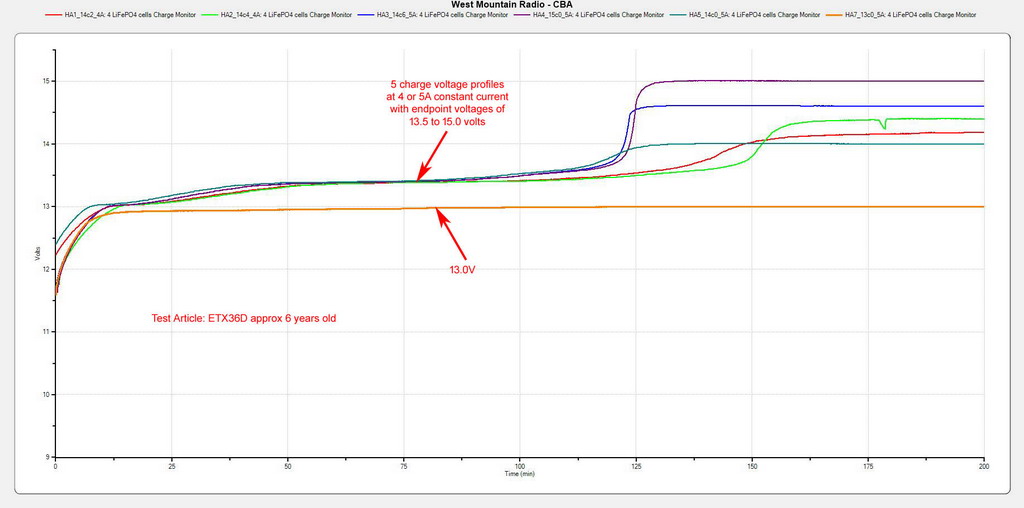The width and height of the screenshot is (1024, 508).
Task: Click the 125 tick on the time axis
Action: tap(635, 466)
